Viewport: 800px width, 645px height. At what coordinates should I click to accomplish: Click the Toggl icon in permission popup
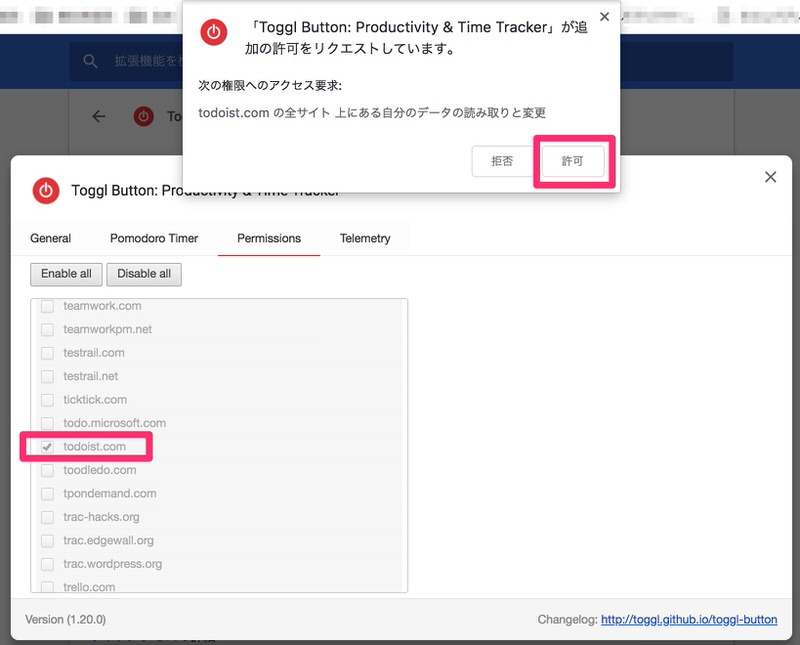tap(213, 32)
